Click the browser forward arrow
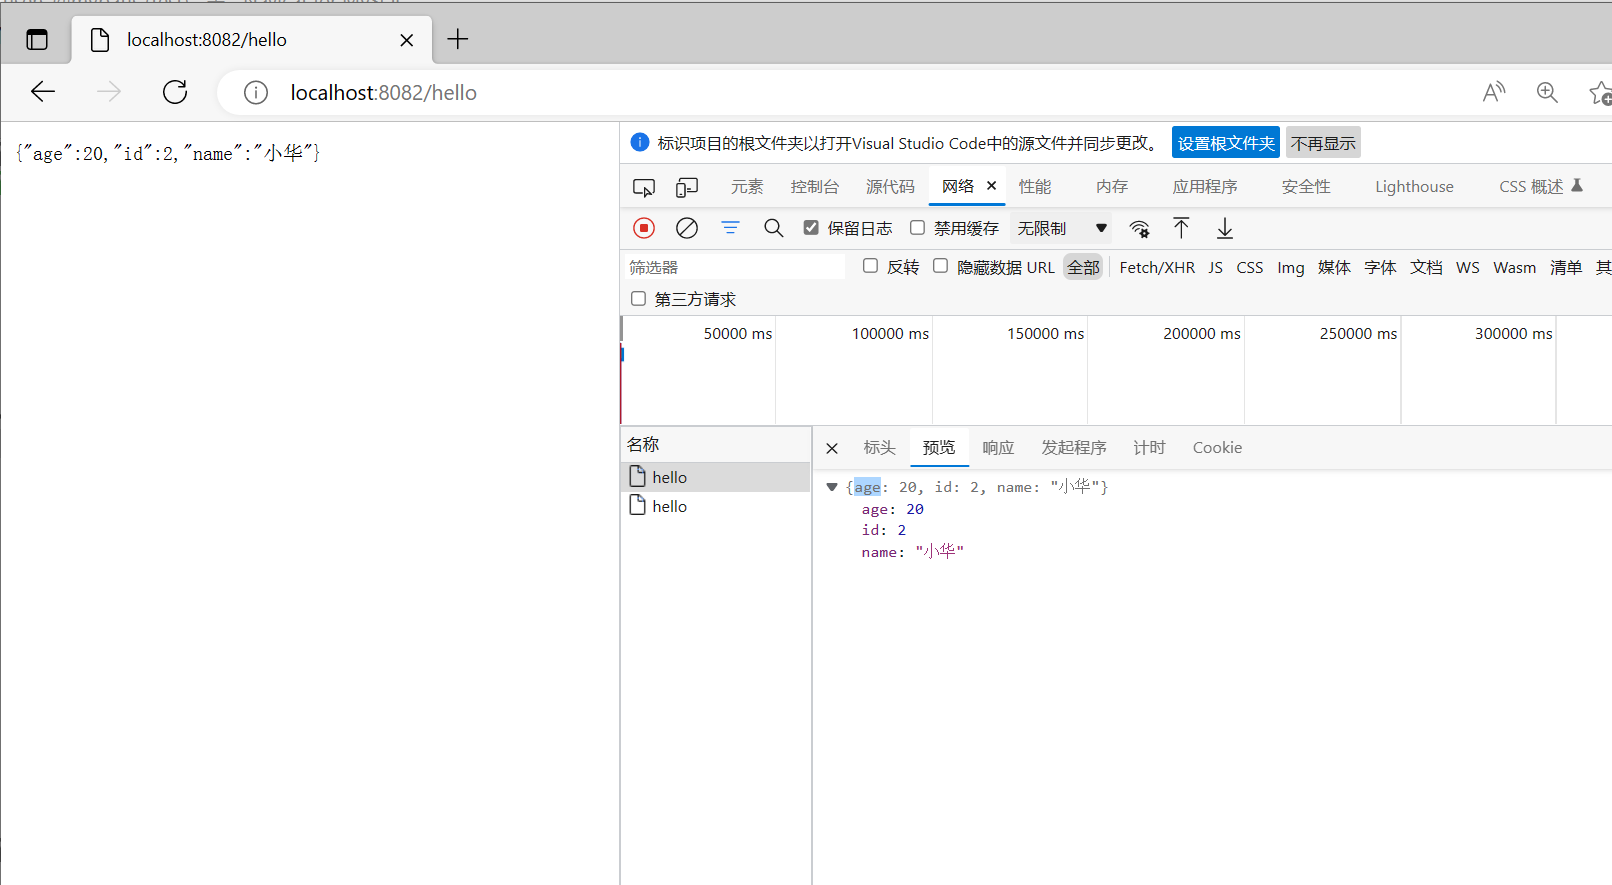 point(109,92)
